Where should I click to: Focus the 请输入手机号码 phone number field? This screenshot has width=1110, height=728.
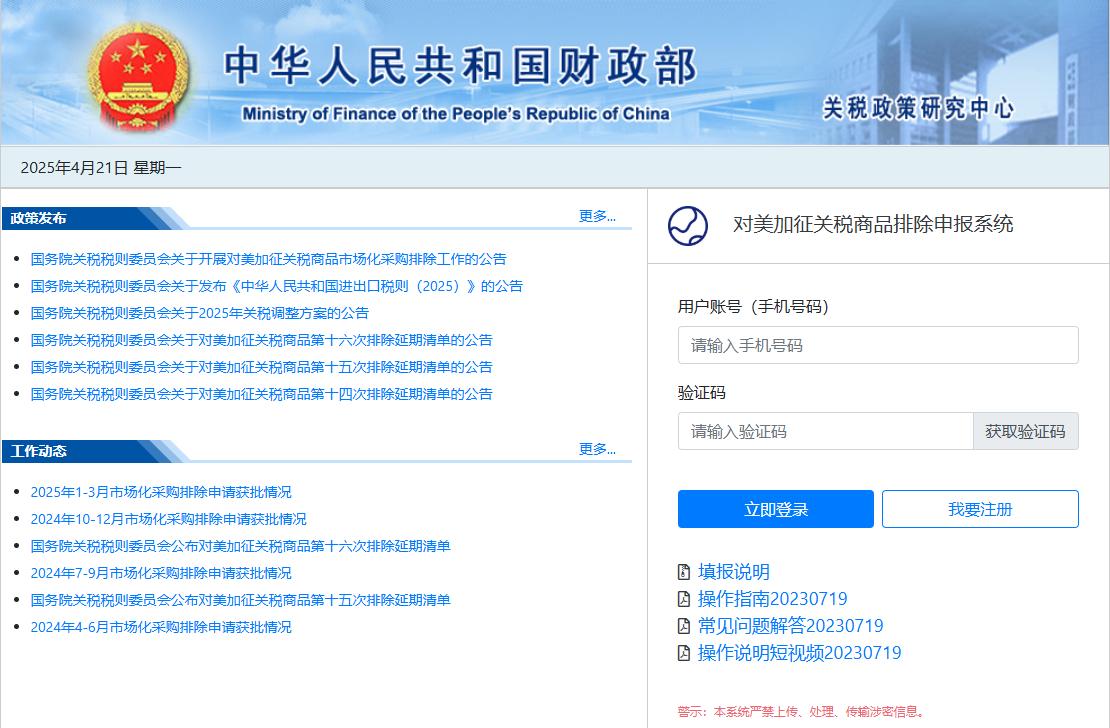point(878,345)
